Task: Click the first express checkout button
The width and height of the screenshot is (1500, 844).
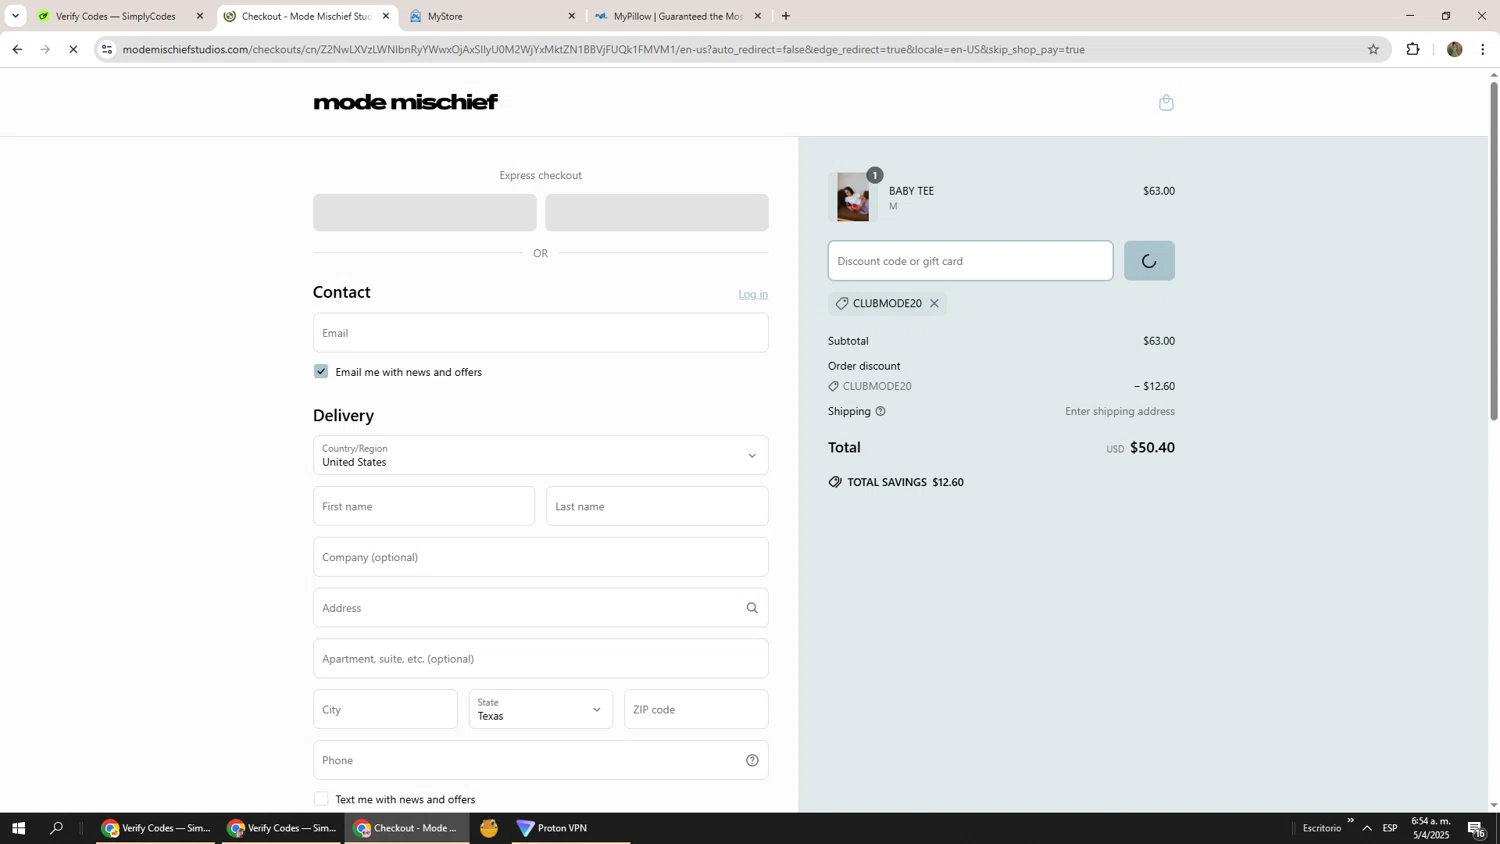Action: [x=425, y=212]
